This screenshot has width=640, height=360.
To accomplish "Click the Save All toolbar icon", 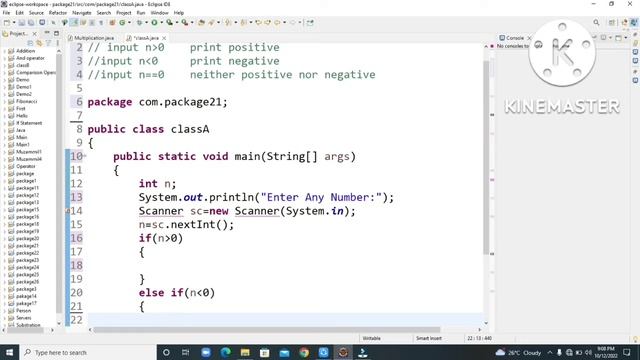I will [x=31, y=22].
